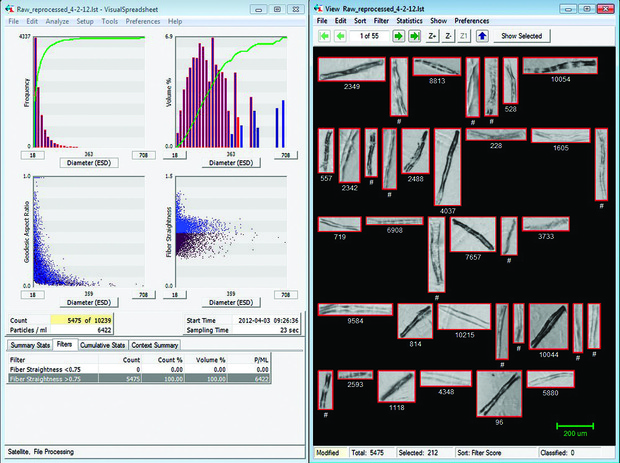This screenshot has width=620, height=463.
Task: Go to the first page of particle images
Action: point(324,36)
